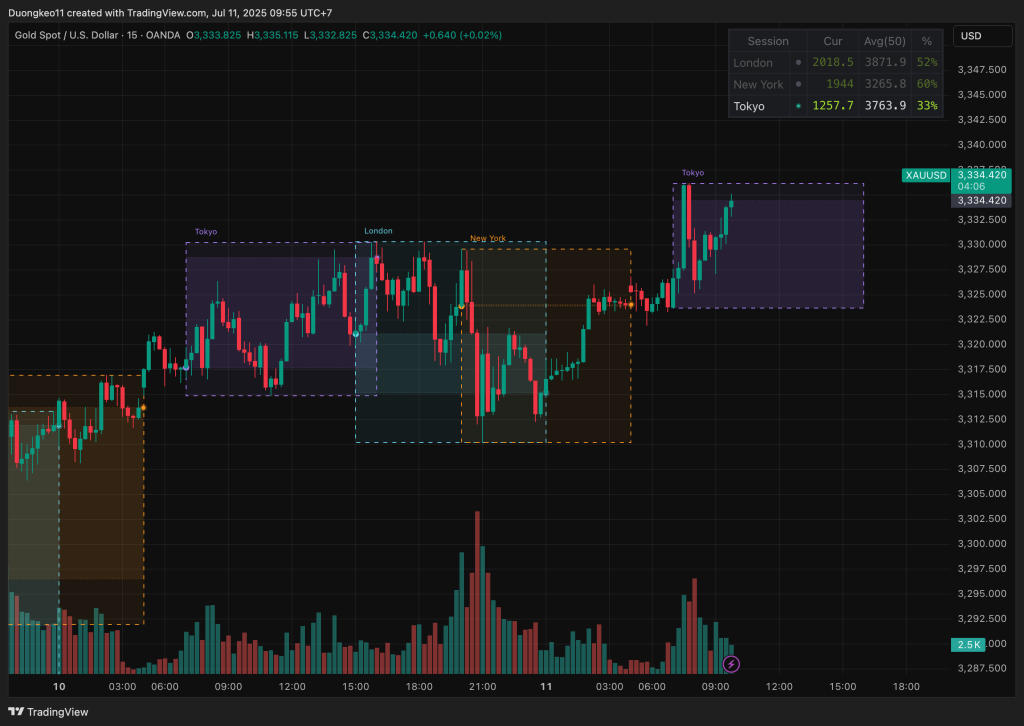Click the 3,347.500 level on price scale
This screenshot has height=726, width=1024.
click(980, 70)
